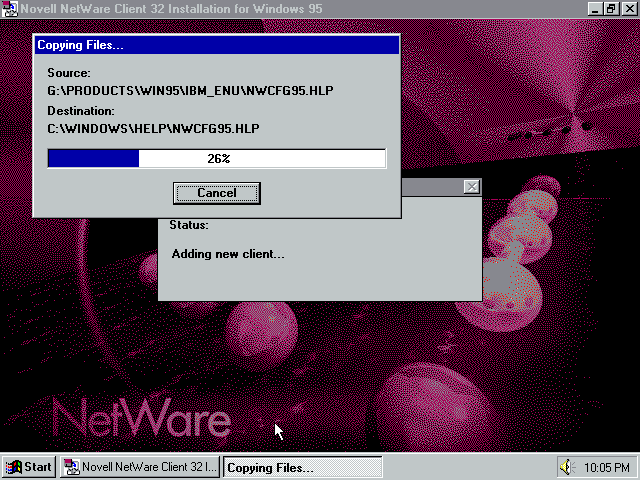
Task: Switch to Novell NetWare Client 32 taskbar button
Action: [x=140, y=467]
